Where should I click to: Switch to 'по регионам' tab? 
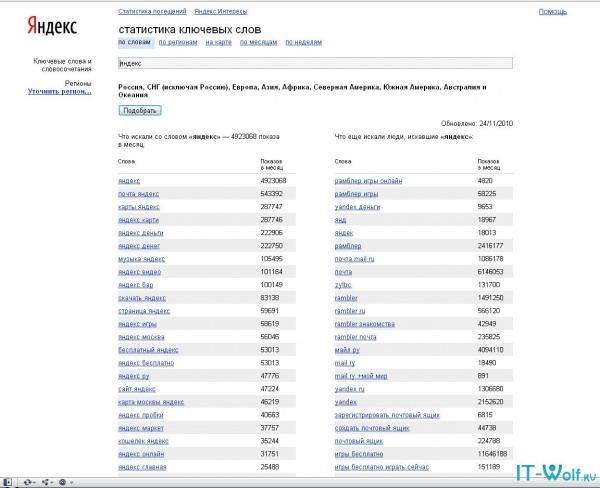click(178, 42)
